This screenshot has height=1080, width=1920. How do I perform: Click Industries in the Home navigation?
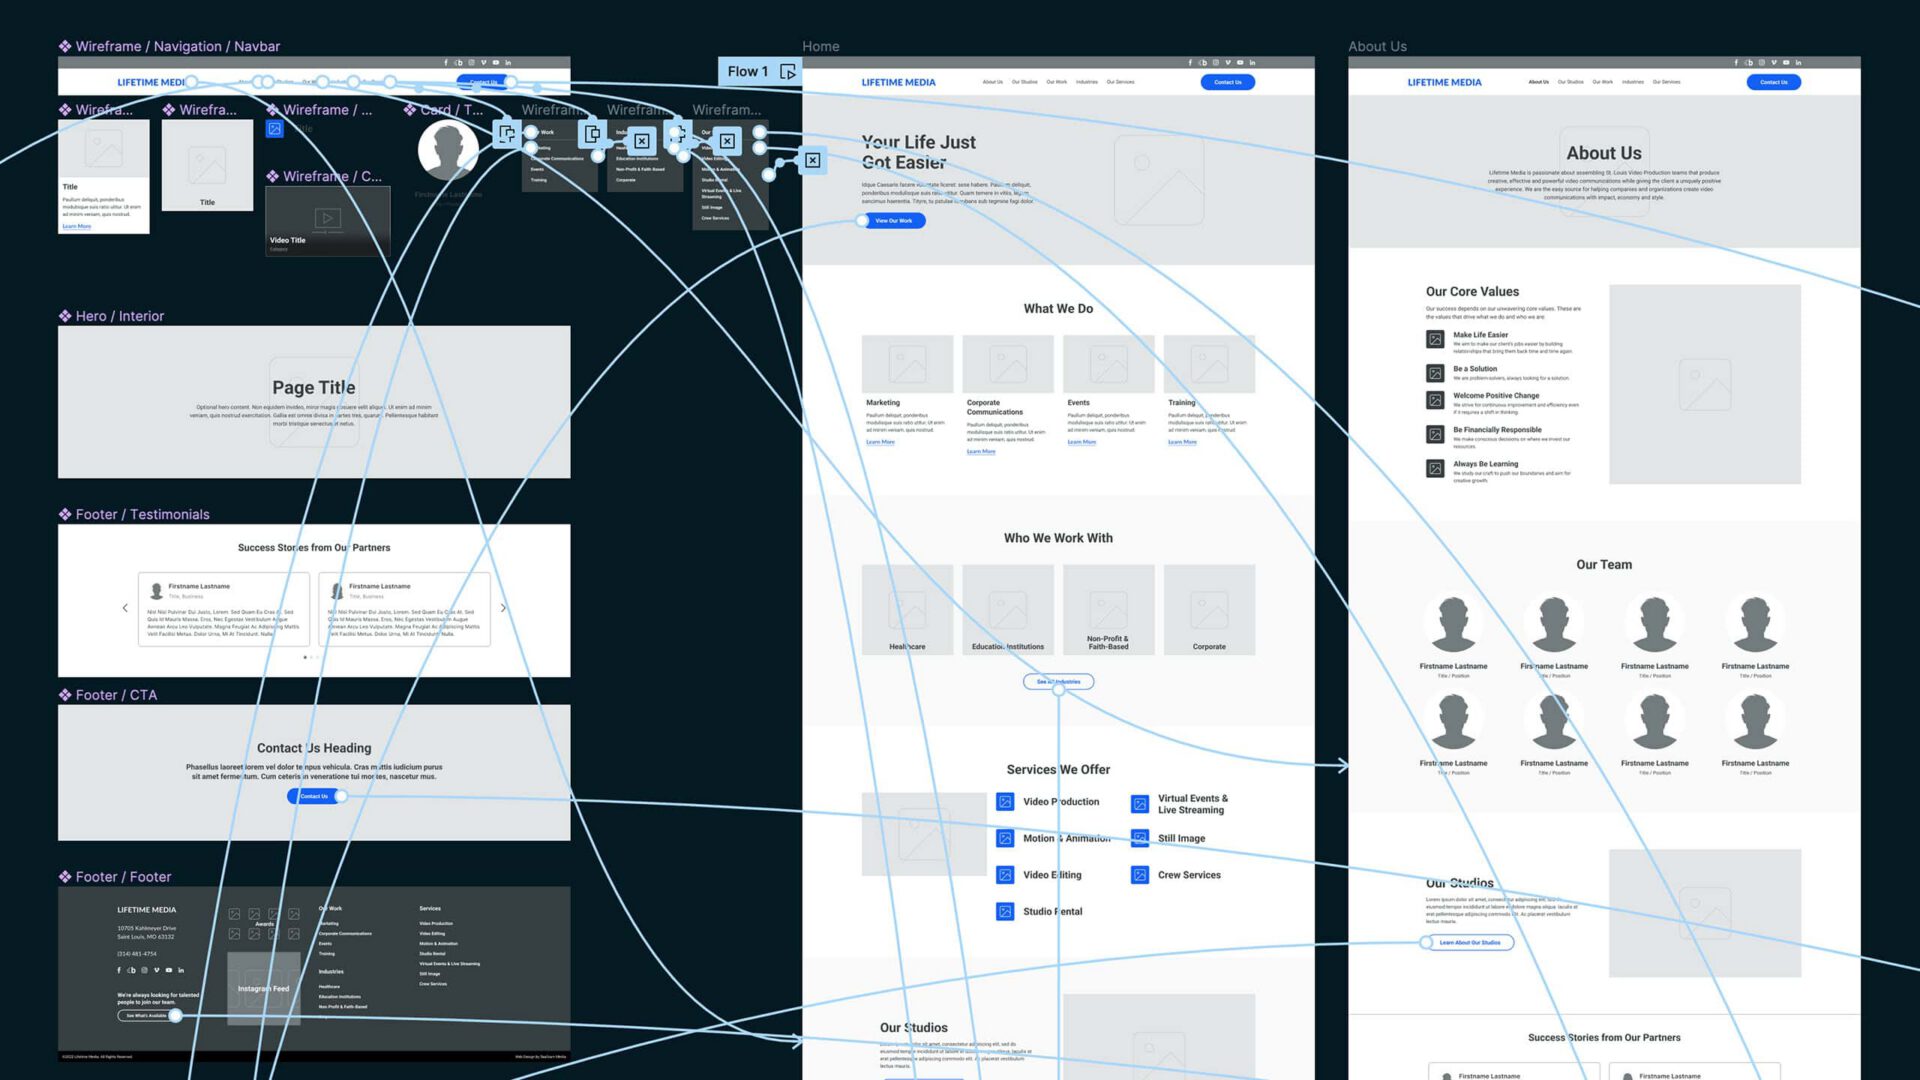pos(1087,82)
